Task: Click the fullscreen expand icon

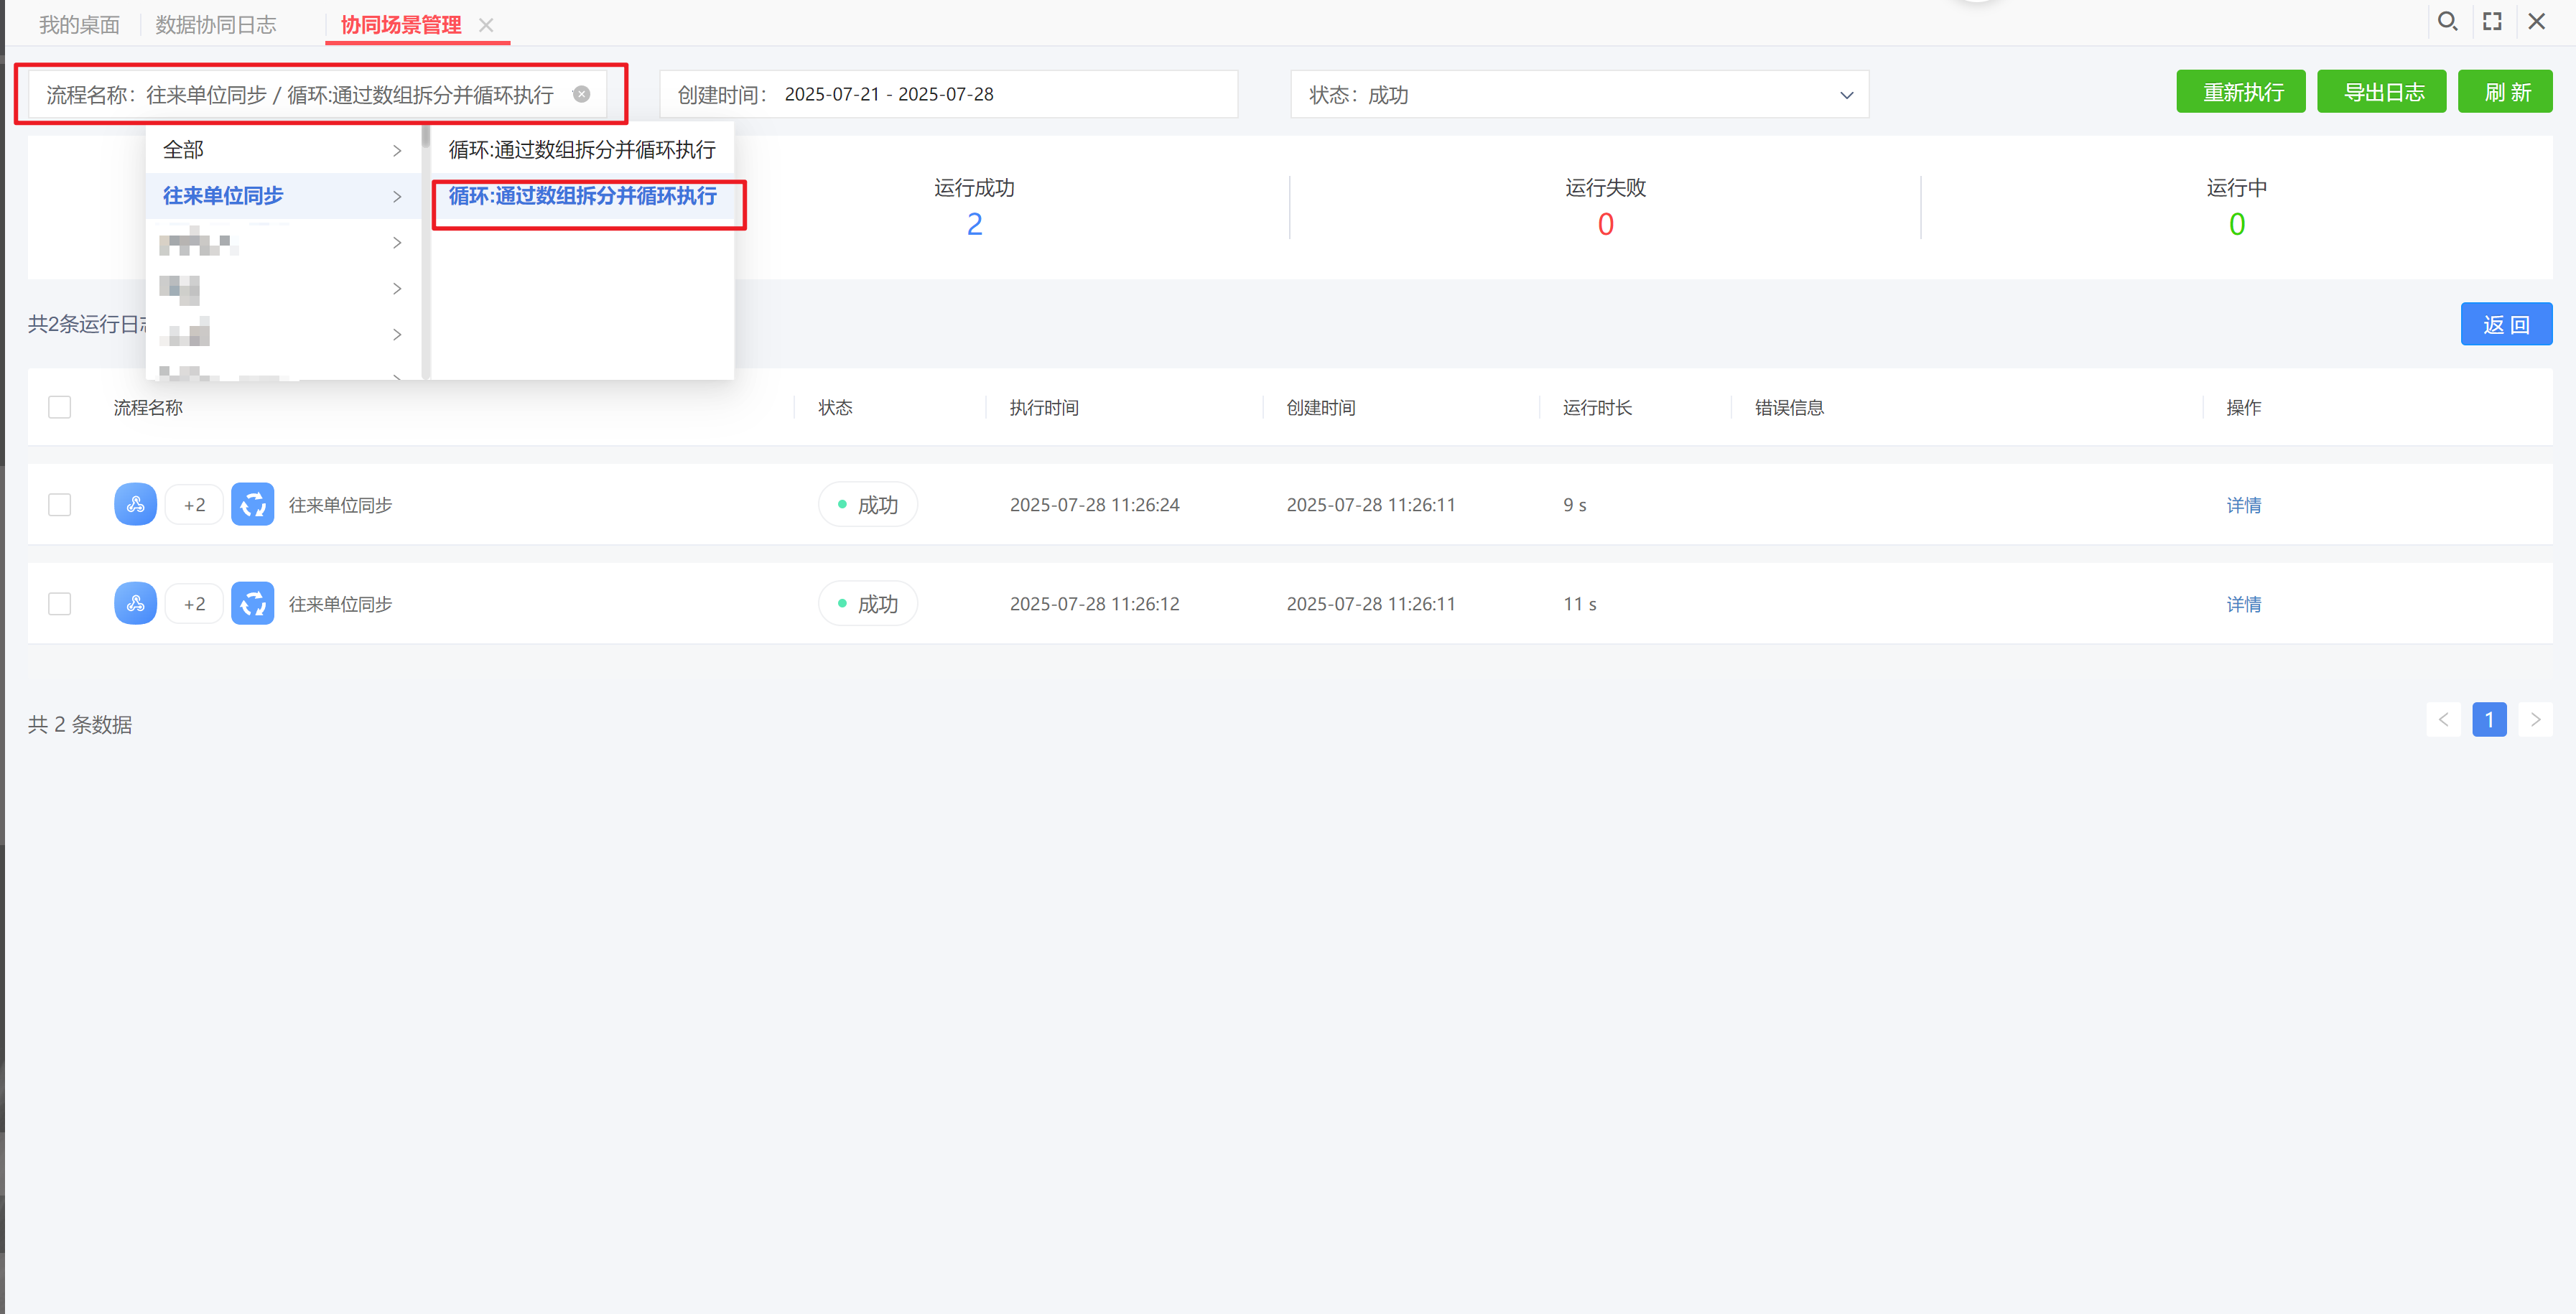Action: click(2492, 21)
